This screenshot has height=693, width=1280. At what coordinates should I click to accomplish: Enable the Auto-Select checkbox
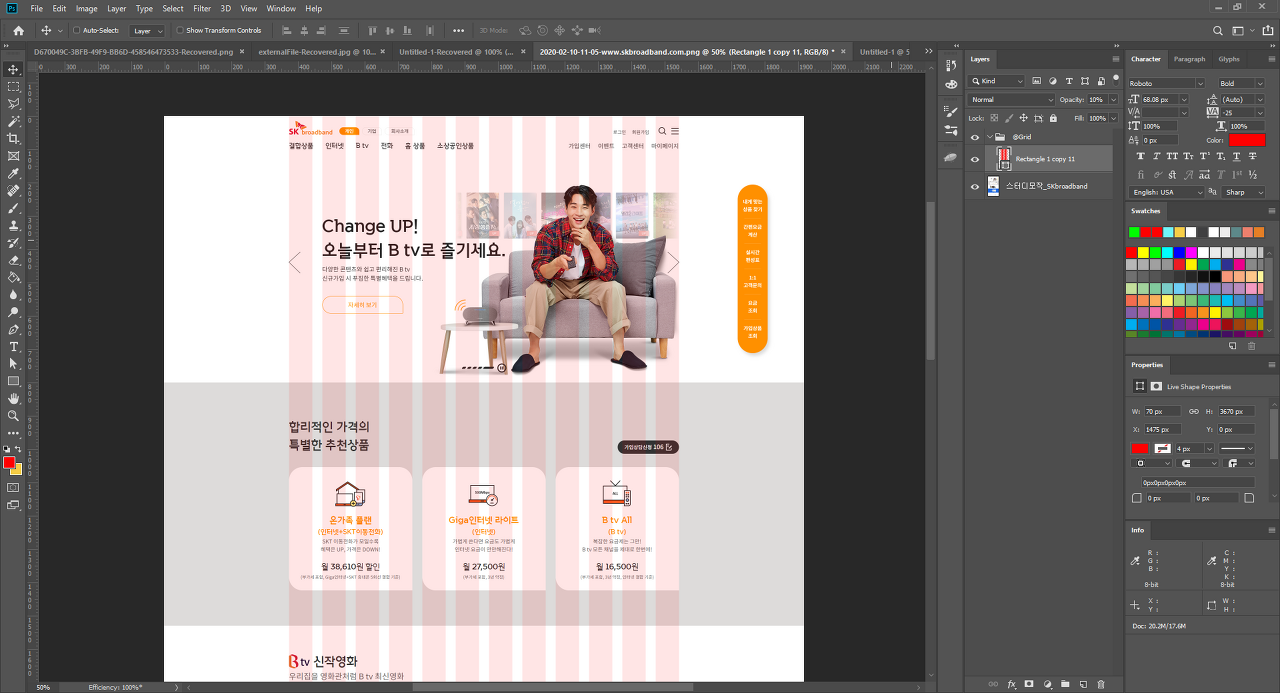[x=77, y=31]
